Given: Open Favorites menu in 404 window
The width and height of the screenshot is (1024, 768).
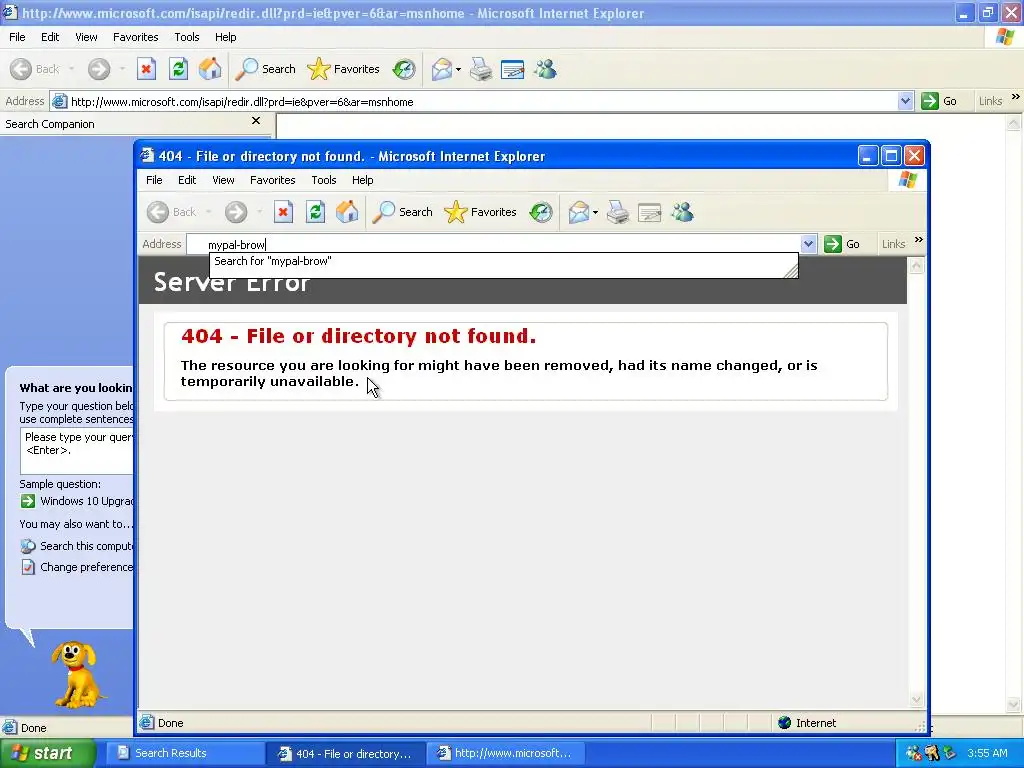Looking at the screenshot, I should coord(272,180).
